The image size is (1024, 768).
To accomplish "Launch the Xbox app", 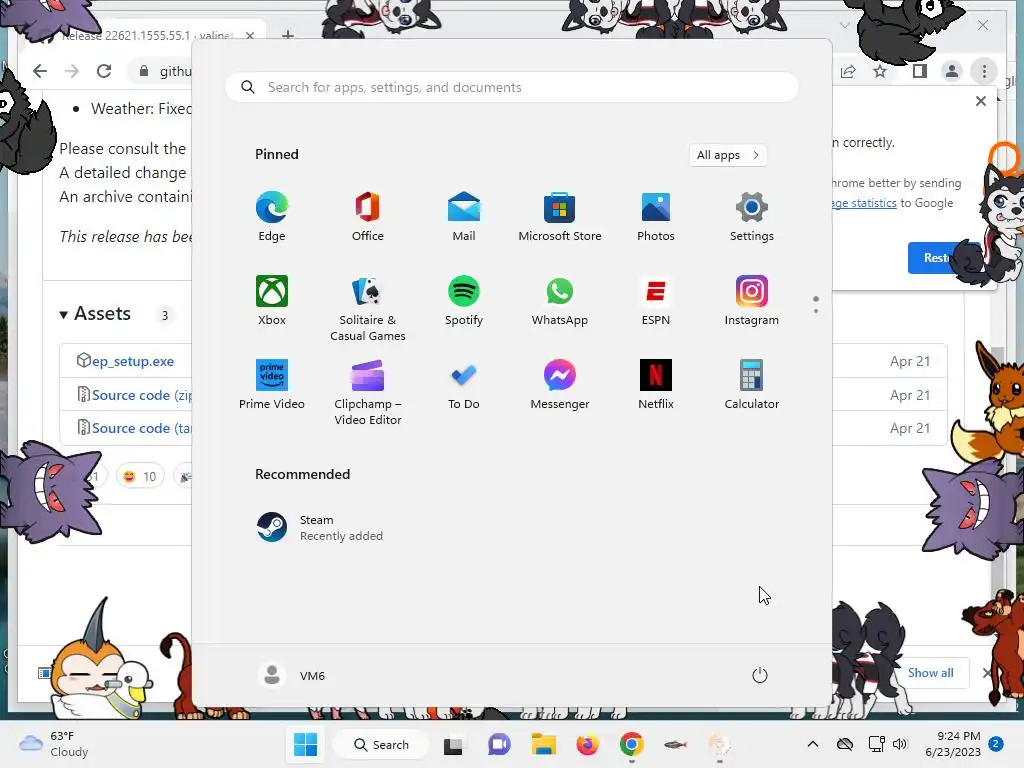I will 272,300.
